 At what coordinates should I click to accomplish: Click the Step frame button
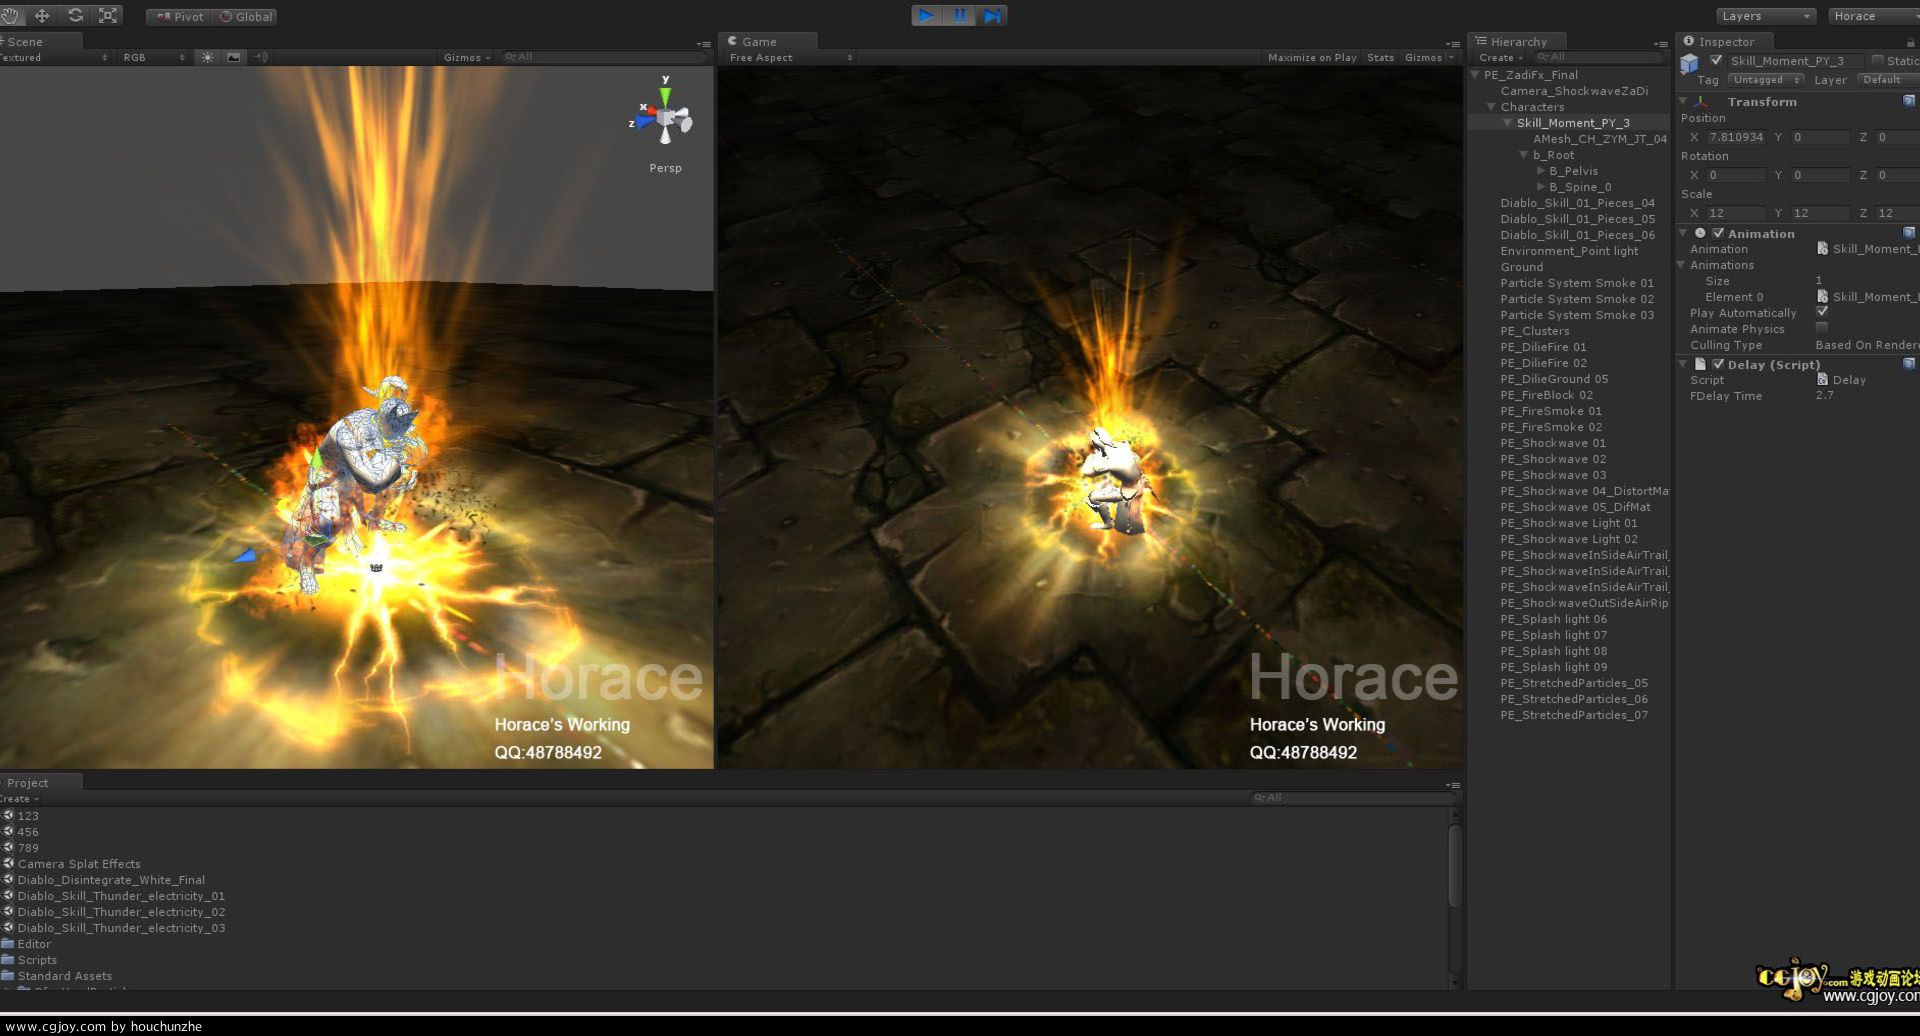pos(992,16)
